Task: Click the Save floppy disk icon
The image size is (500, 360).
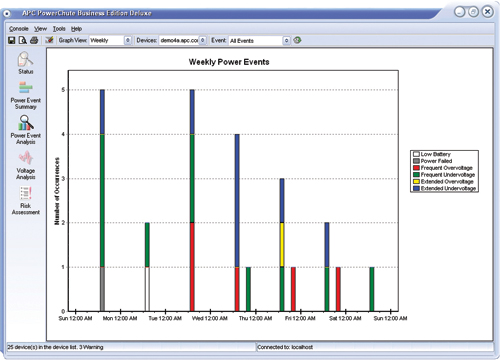Action: 12,40
